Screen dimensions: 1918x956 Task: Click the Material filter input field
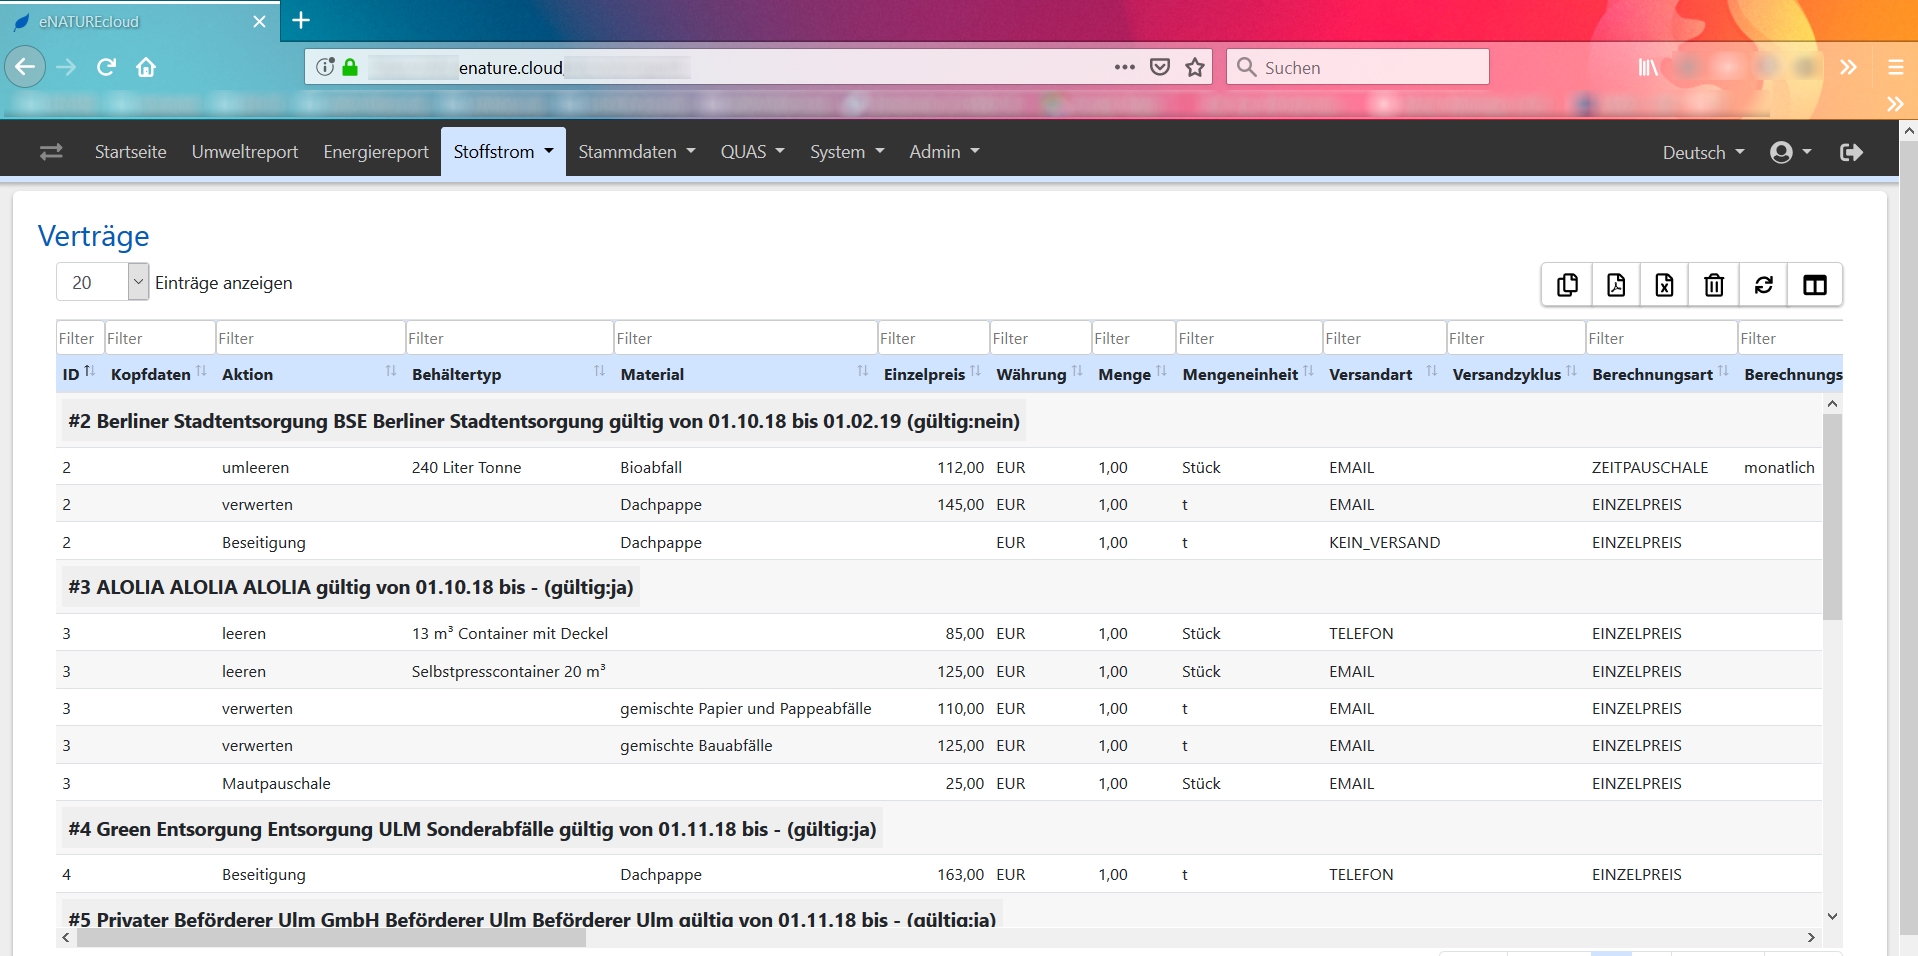pos(744,338)
